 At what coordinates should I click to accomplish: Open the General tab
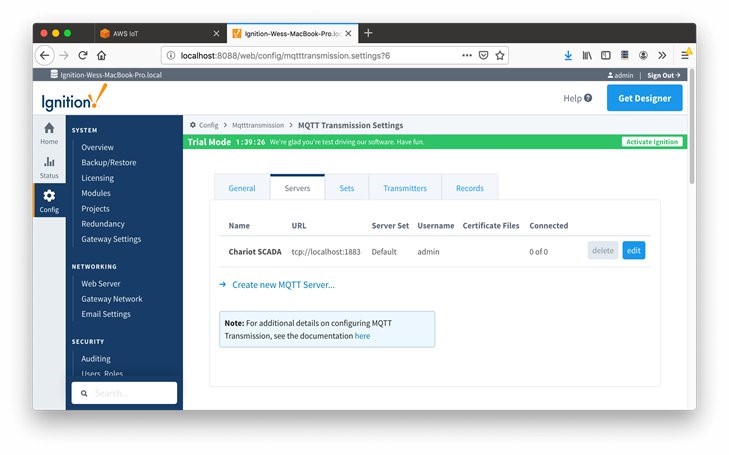pyautogui.click(x=242, y=188)
